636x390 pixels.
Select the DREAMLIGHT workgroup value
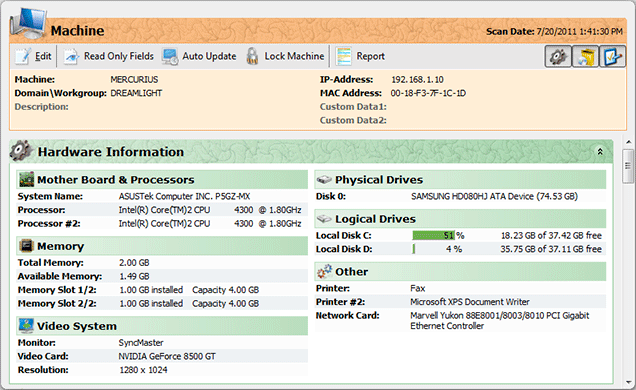point(136,93)
